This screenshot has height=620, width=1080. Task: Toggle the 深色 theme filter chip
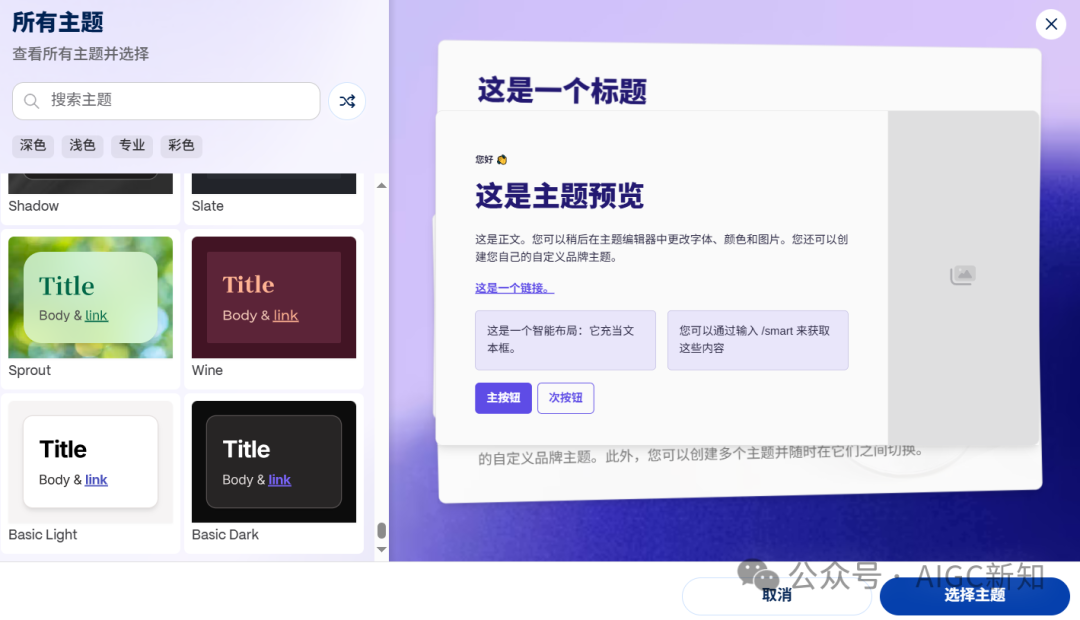click(x=32, y=146)
